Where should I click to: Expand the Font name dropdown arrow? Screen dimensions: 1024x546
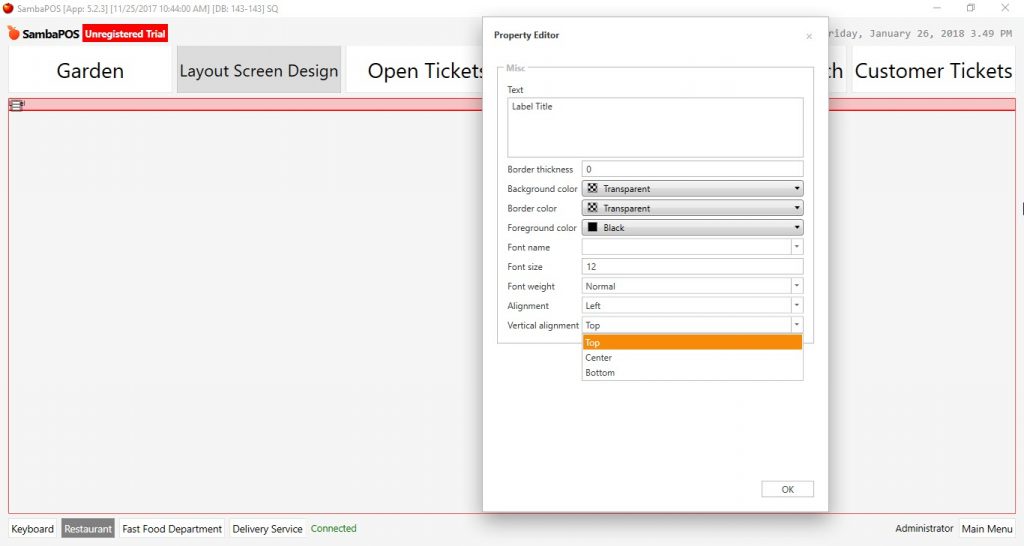[797, 247]
